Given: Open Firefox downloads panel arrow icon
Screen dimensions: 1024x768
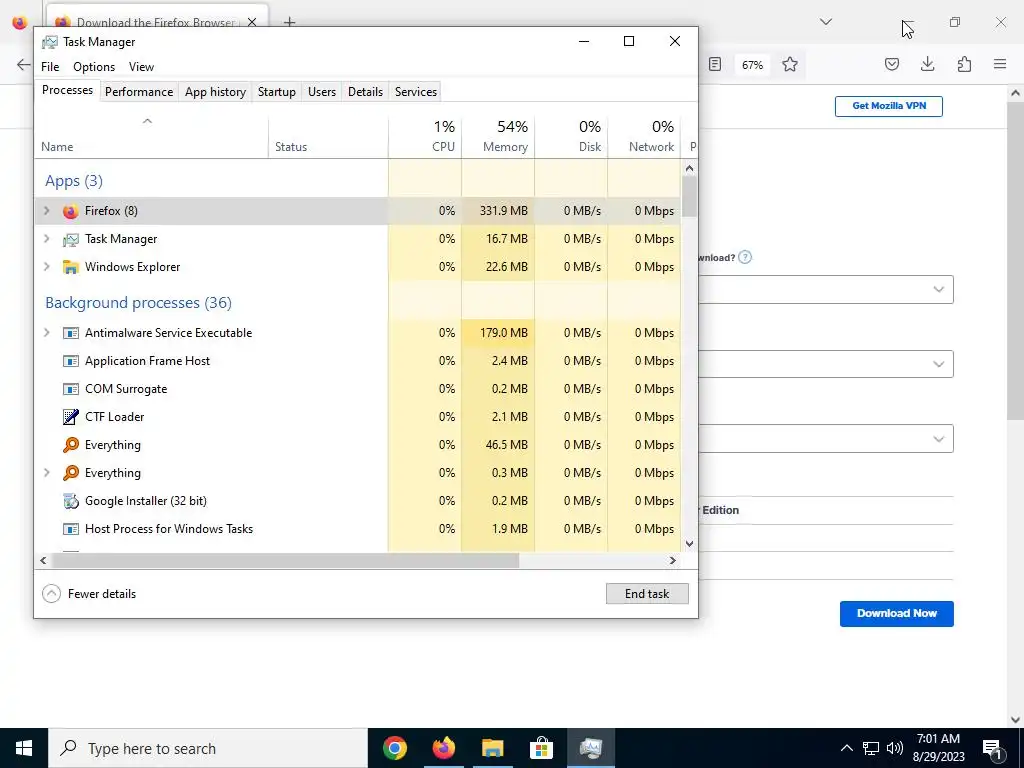Looking at the screenshot, I should coord(927,64).
